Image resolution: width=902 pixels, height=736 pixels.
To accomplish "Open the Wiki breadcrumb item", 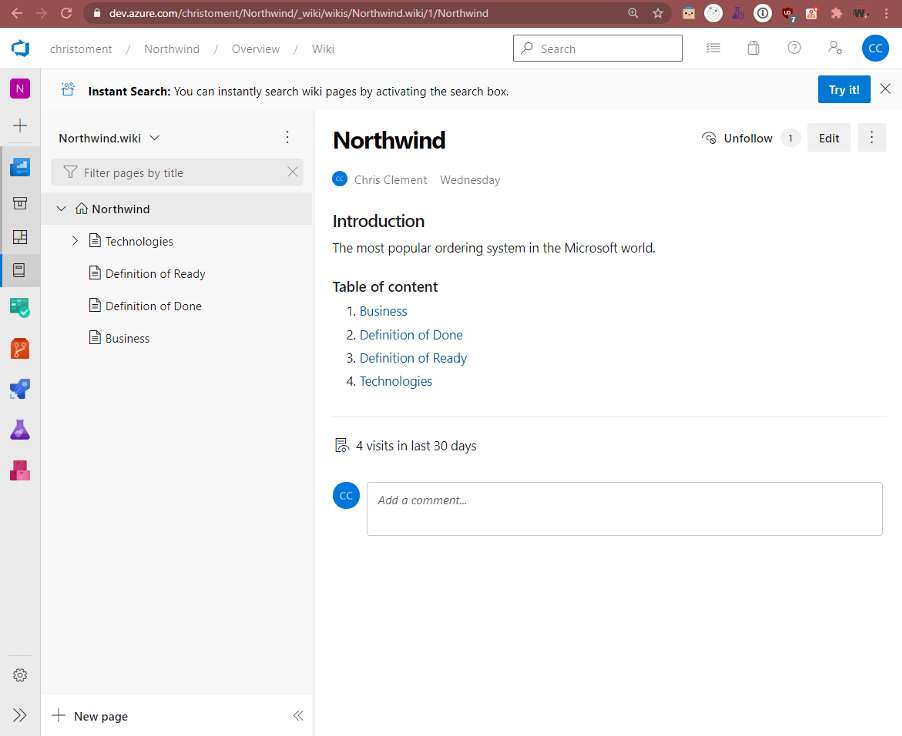I will point(323,49).
